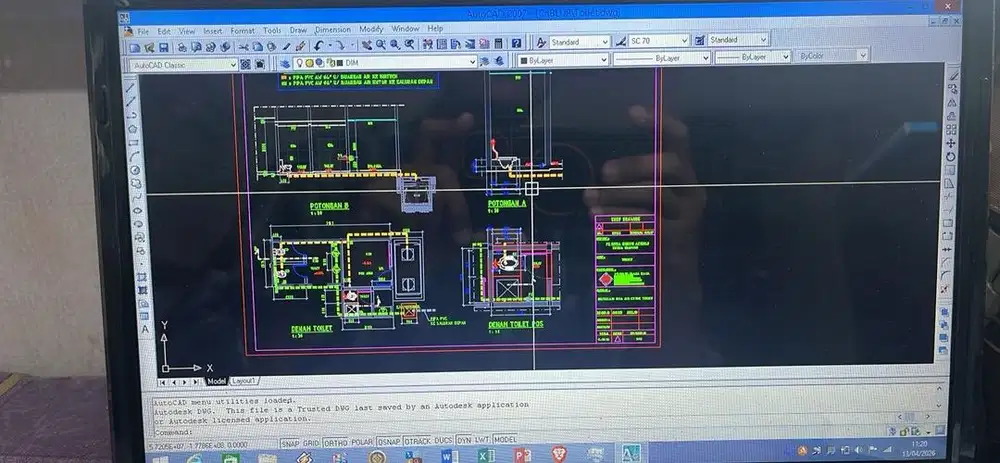The image size is (1000, 463).
Task: Toggle LWT lineweight display
Action: (x=482, y=440)
